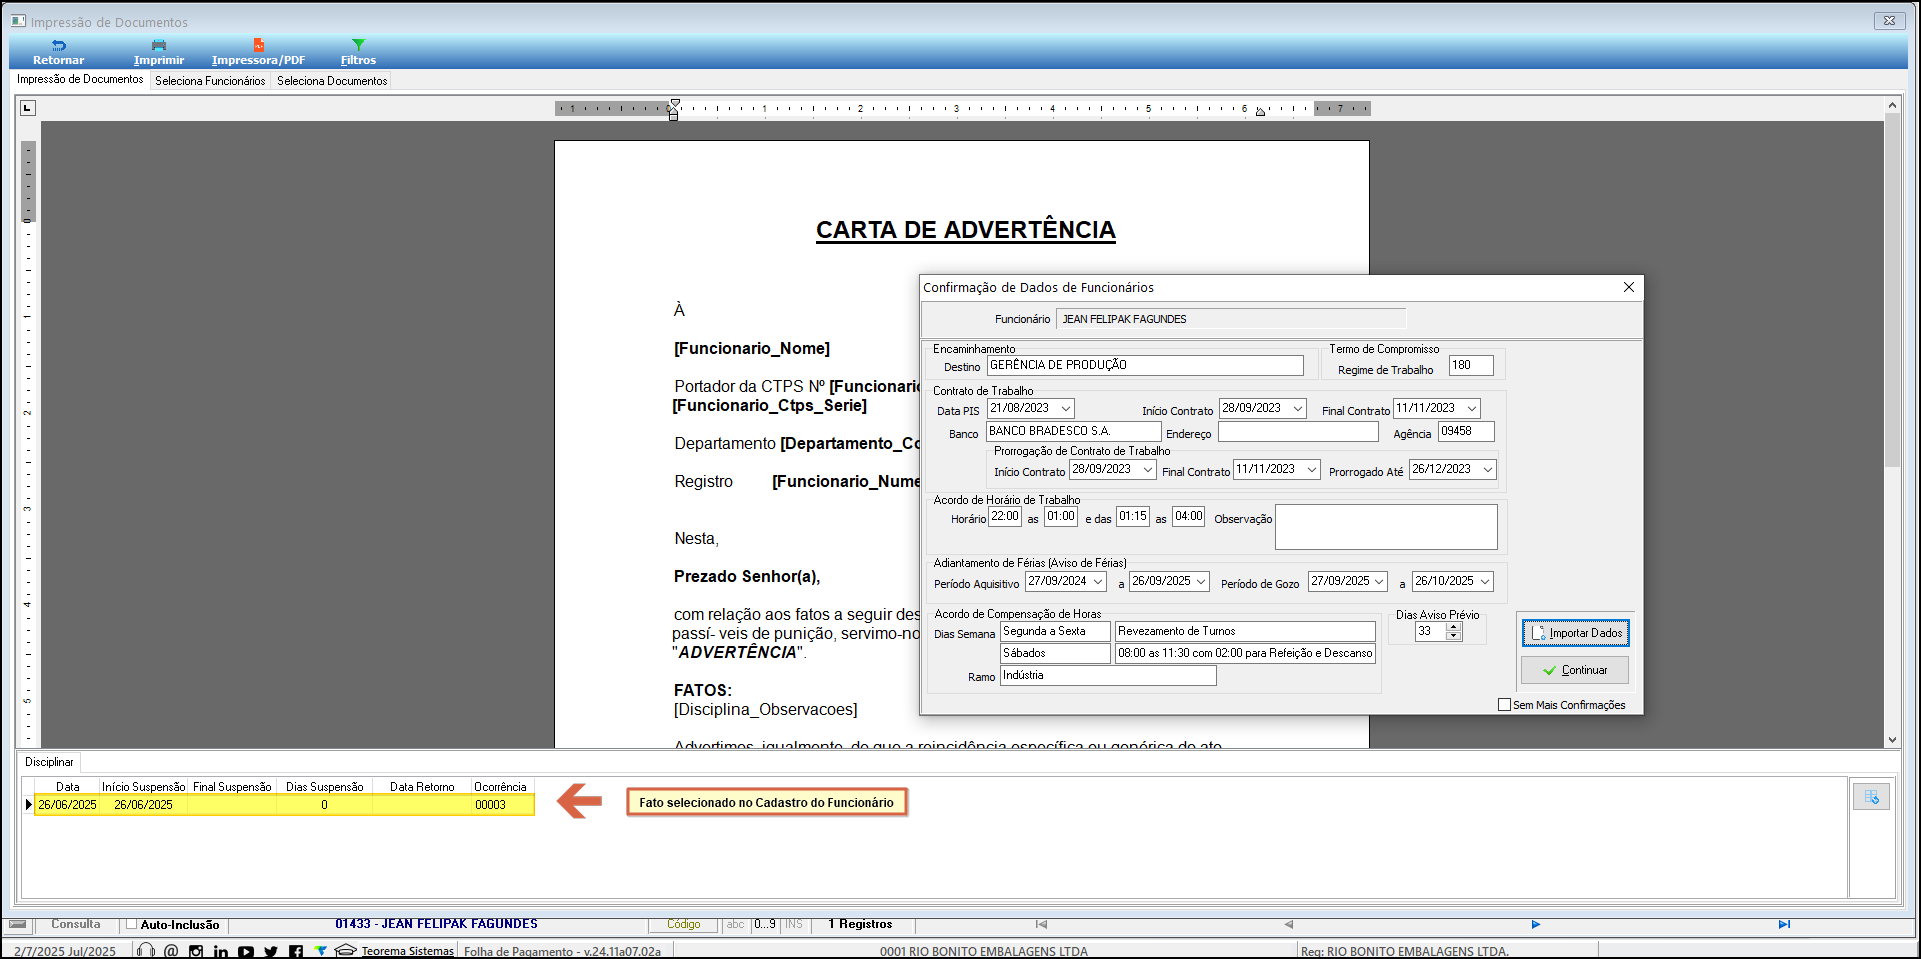Go to the previous record arrow
Screen dimensions: 1921x959
(1289, 924)
